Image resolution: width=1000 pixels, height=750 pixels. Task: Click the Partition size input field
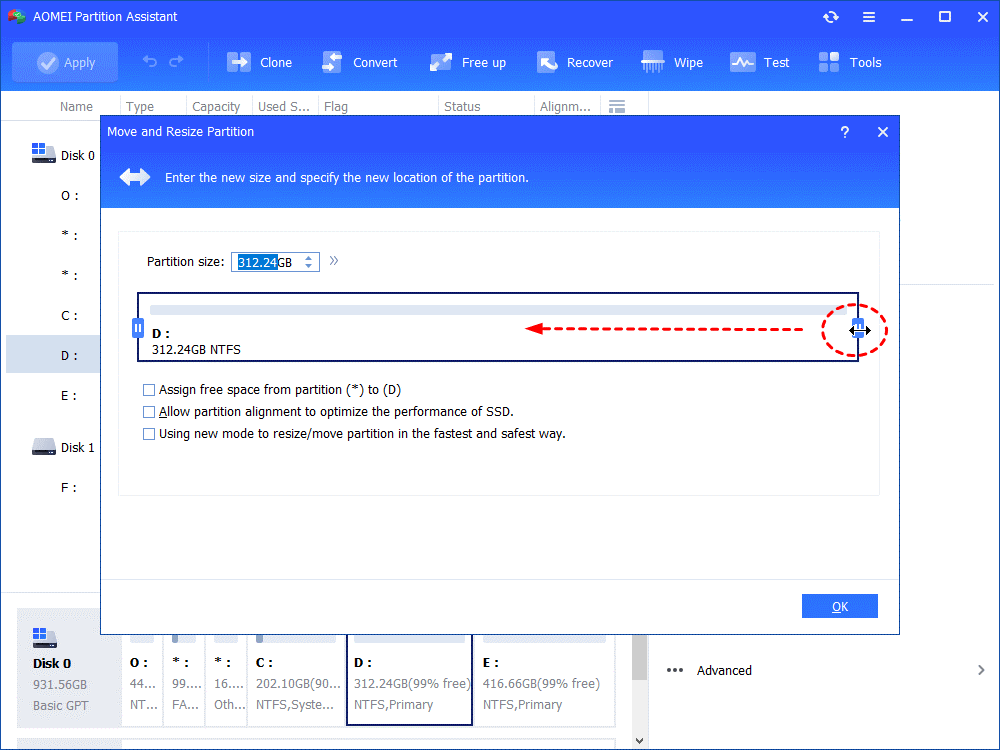coord(266,262)
